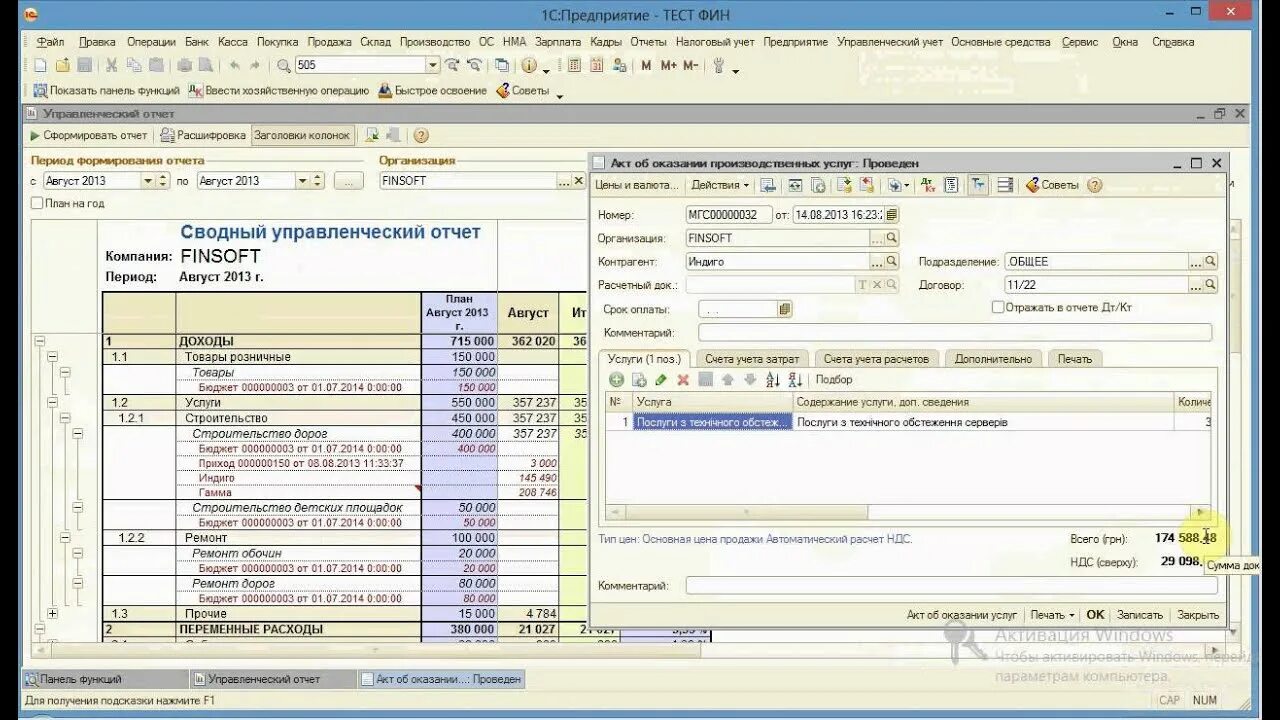Switch to Счета учета затрат tab
This screenshot has width=1280, height=720.
pos(752,358)
